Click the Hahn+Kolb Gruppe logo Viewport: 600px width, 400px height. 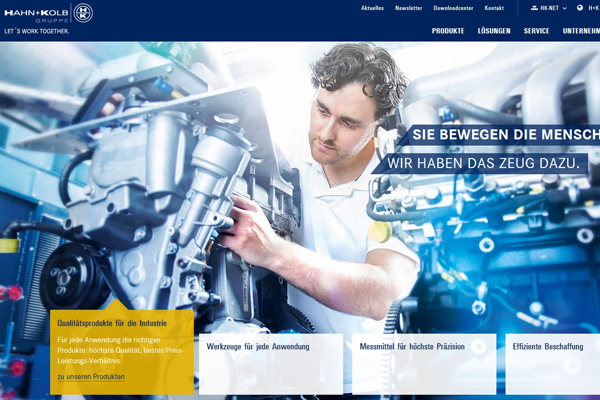coord(49,13)
